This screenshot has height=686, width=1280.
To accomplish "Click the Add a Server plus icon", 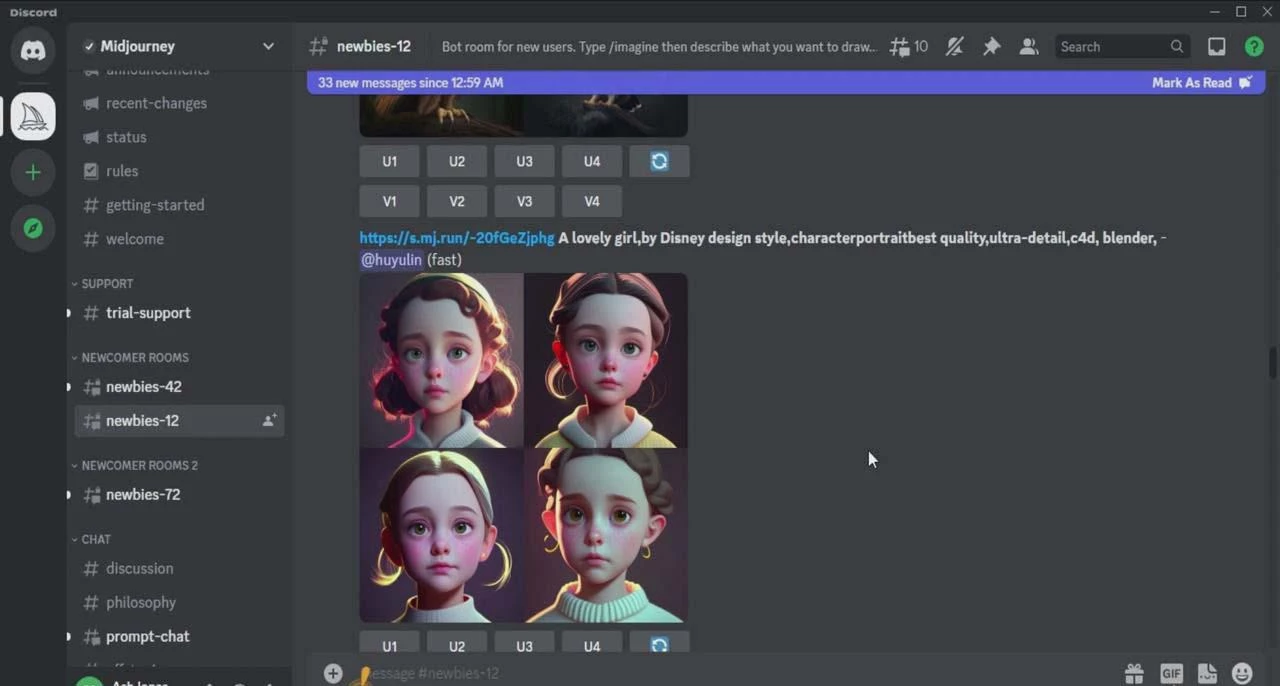I will point(33,173).
